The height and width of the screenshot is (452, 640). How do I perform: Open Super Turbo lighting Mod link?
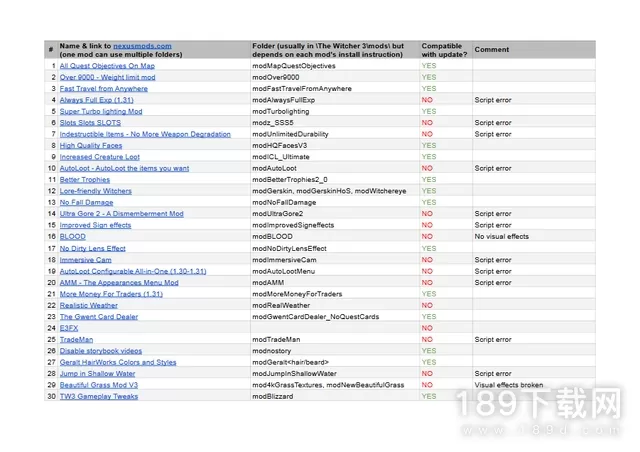[x=101, y=111]
